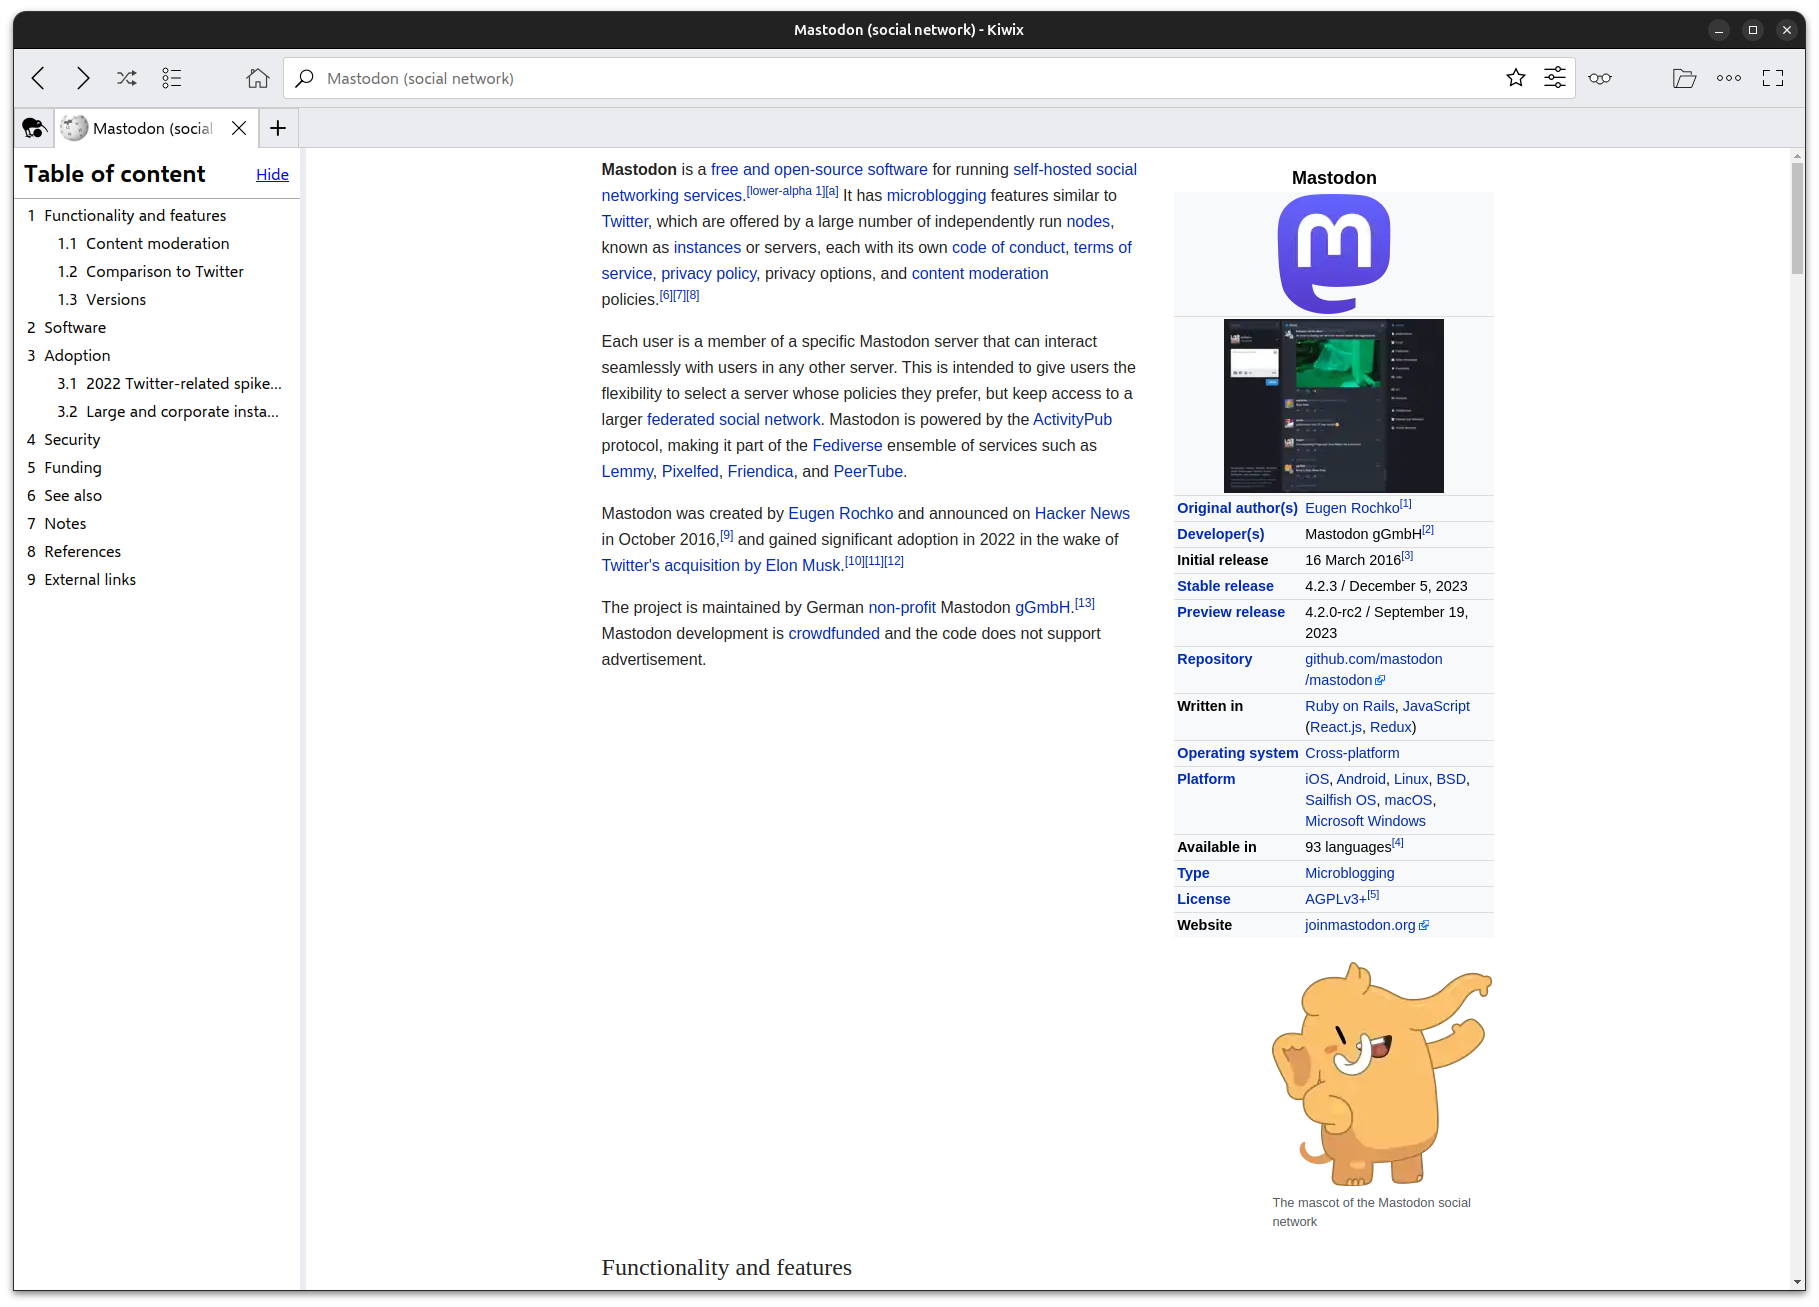Click the magnifier search icon
This screenshot has height=1307, width=1819.
coord(305,78)
